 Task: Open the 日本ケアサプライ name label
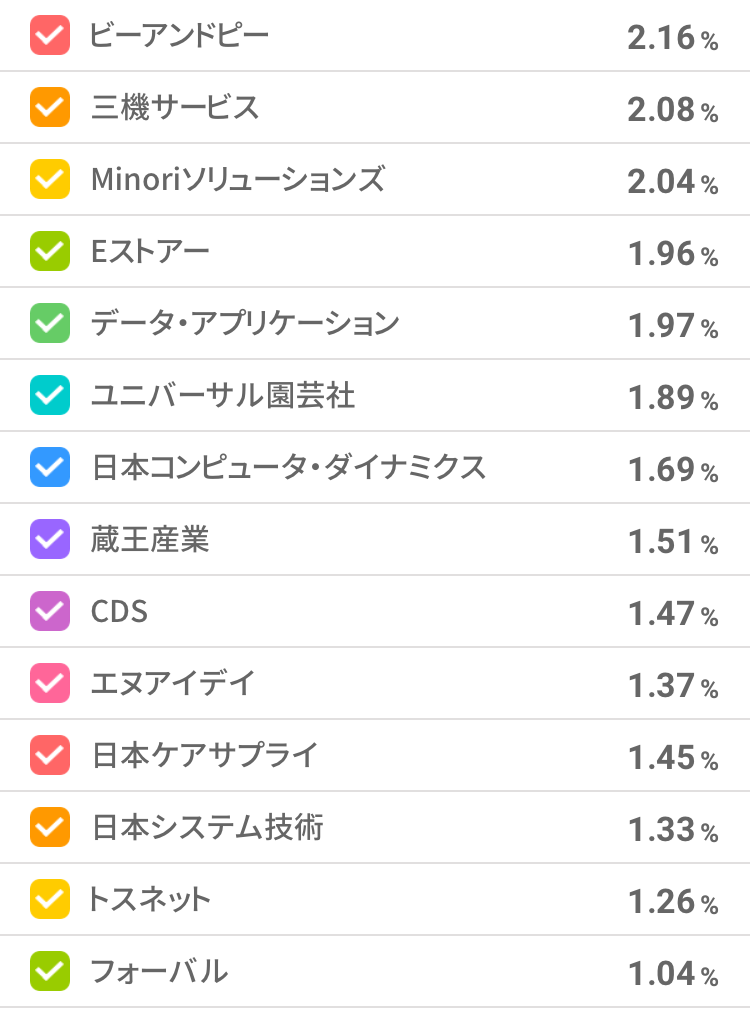click(x=204, y=756)
